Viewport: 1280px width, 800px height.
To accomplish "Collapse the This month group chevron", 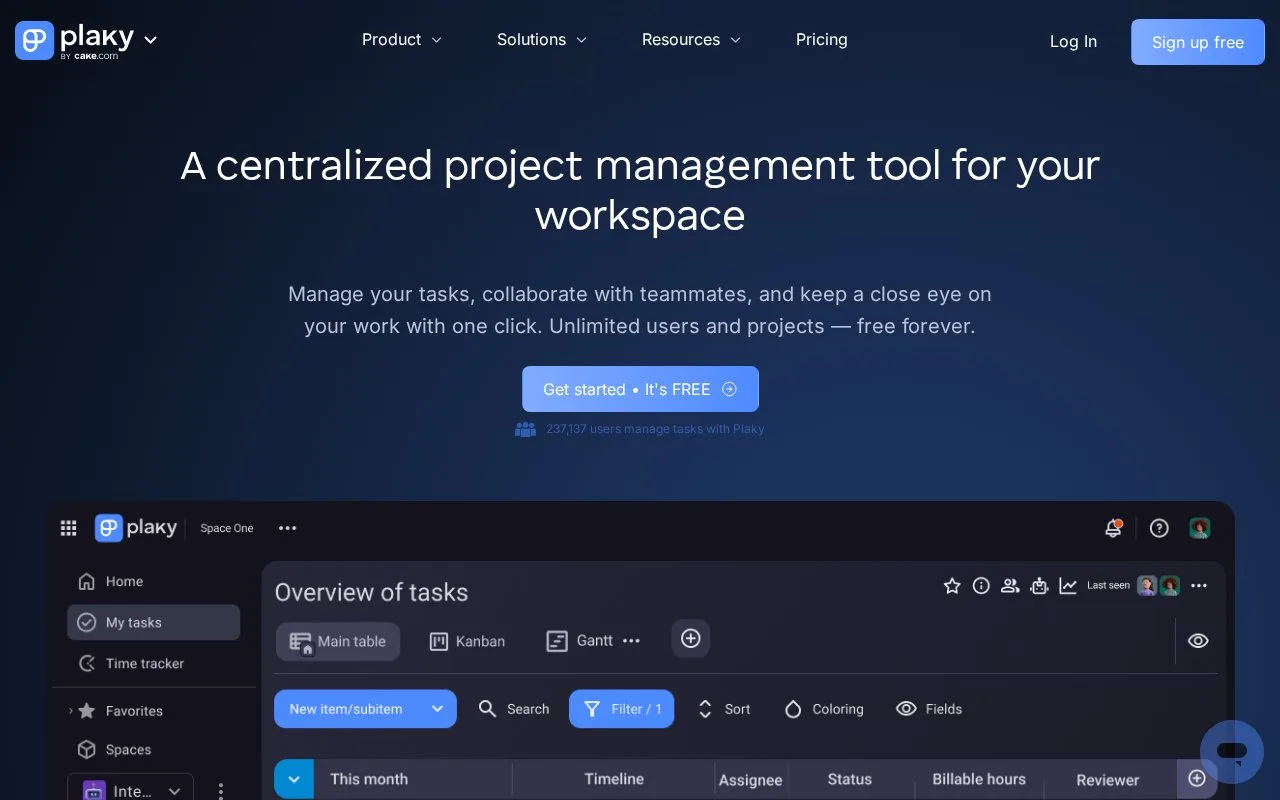I will coord(294,779).
